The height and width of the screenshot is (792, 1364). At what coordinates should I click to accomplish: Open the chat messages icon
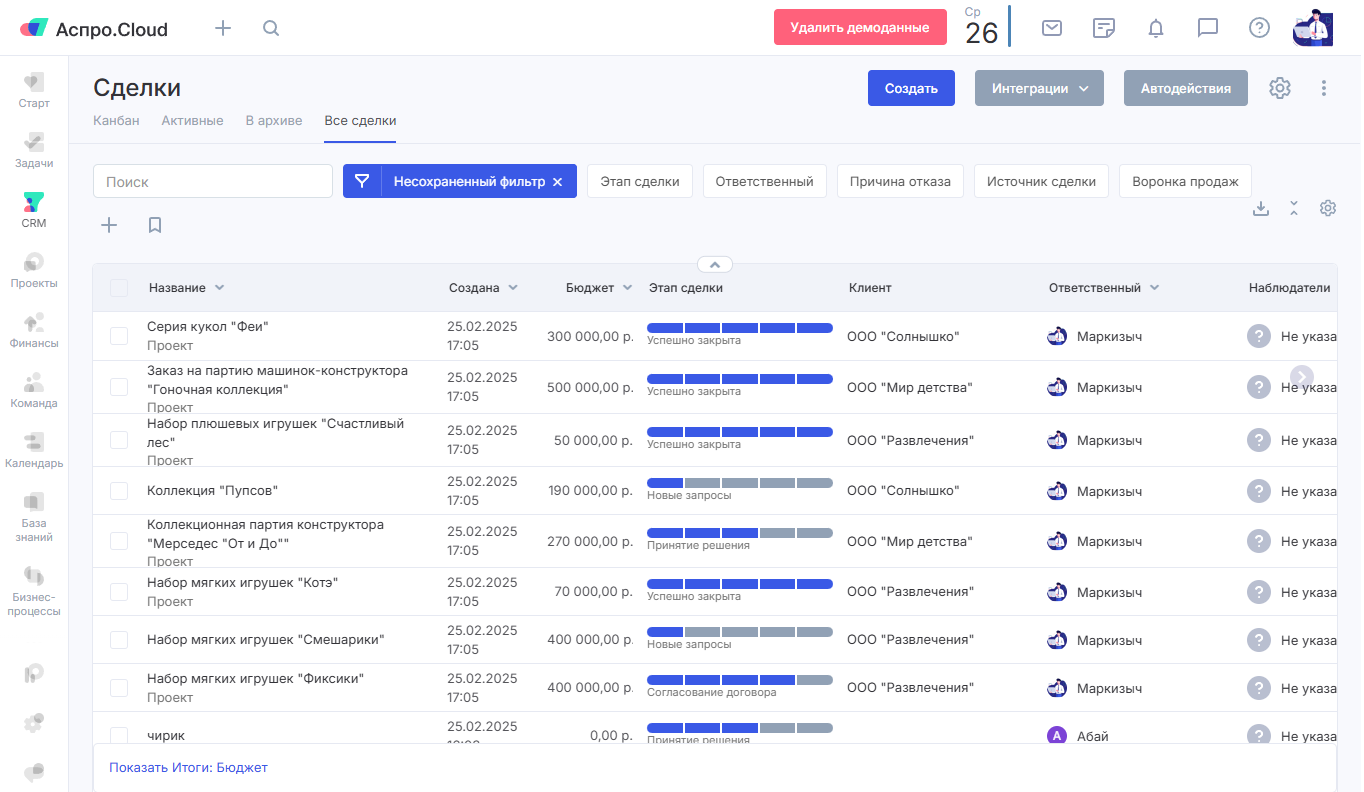1208,28
